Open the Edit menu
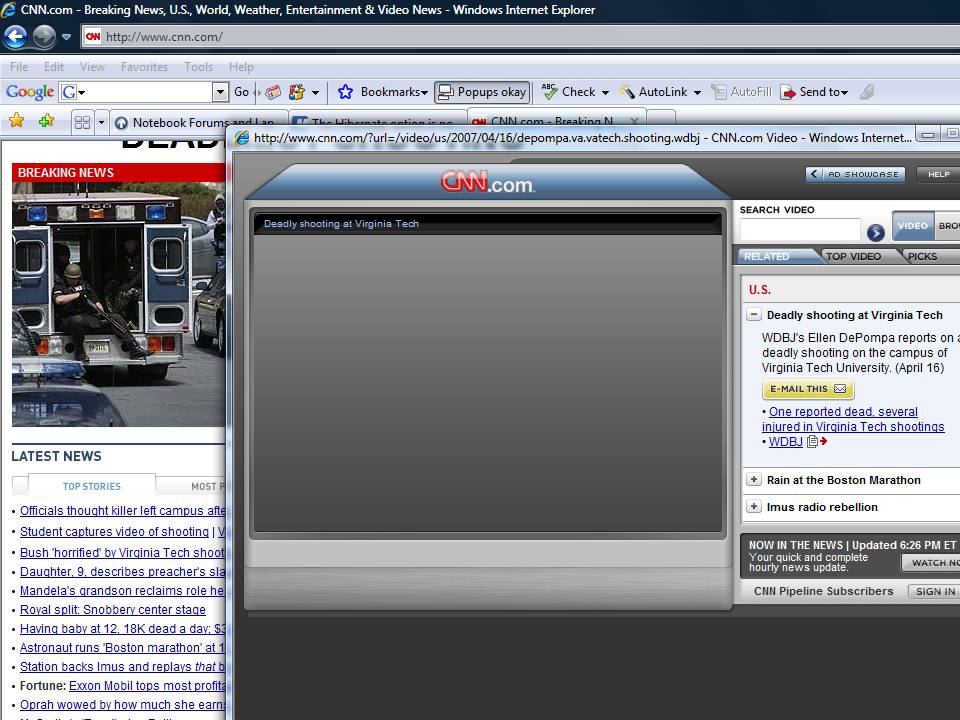This screenshot has height=720, width=960. (54, 67)
